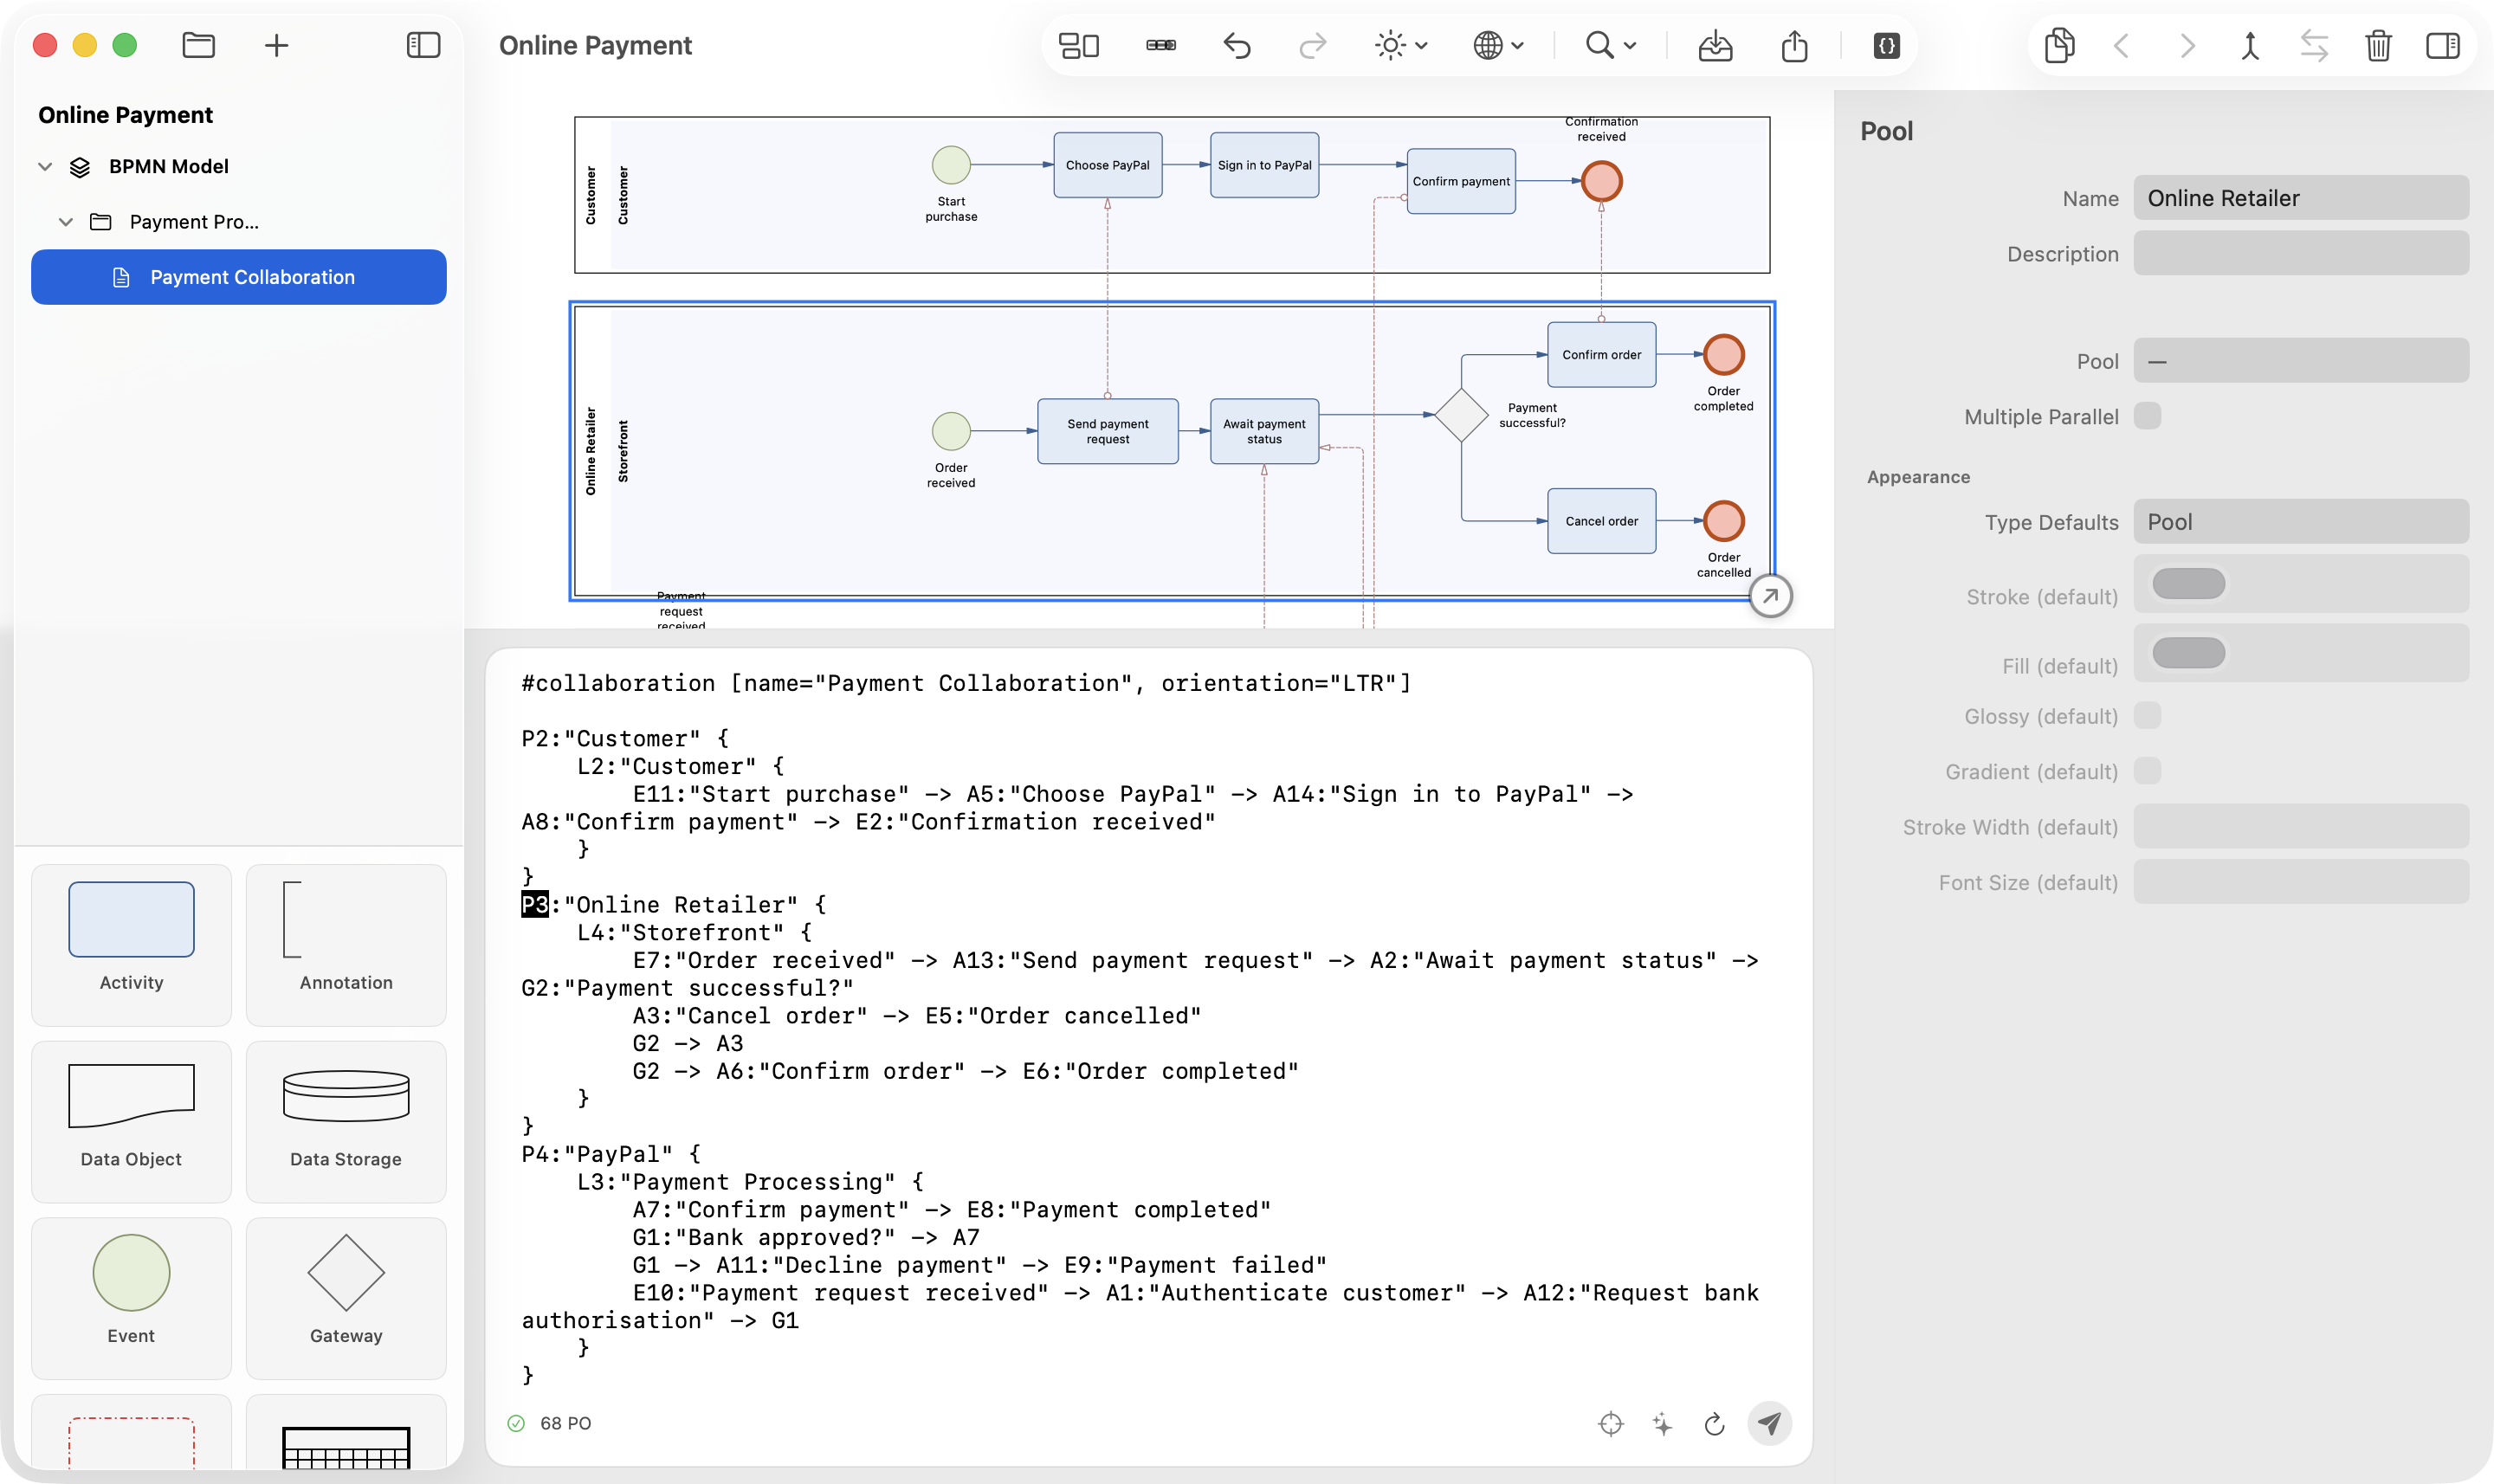This screenshot has height=1484, width=2494.
Task: Pick the Annotation shape from palette
Action: 346,944
